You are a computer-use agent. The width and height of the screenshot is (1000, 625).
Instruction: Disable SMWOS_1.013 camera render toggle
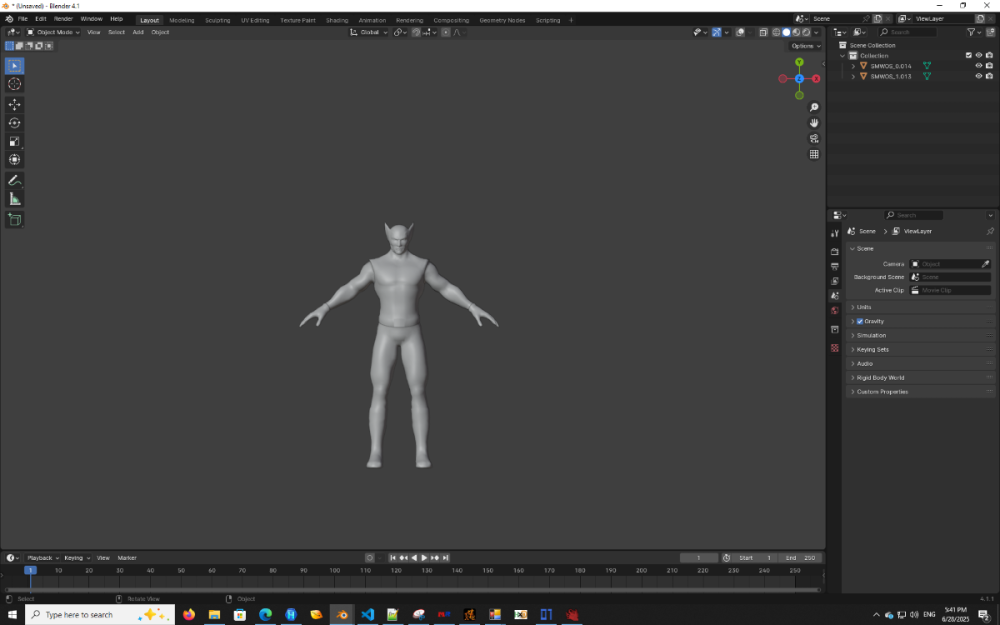coord(989,76)
